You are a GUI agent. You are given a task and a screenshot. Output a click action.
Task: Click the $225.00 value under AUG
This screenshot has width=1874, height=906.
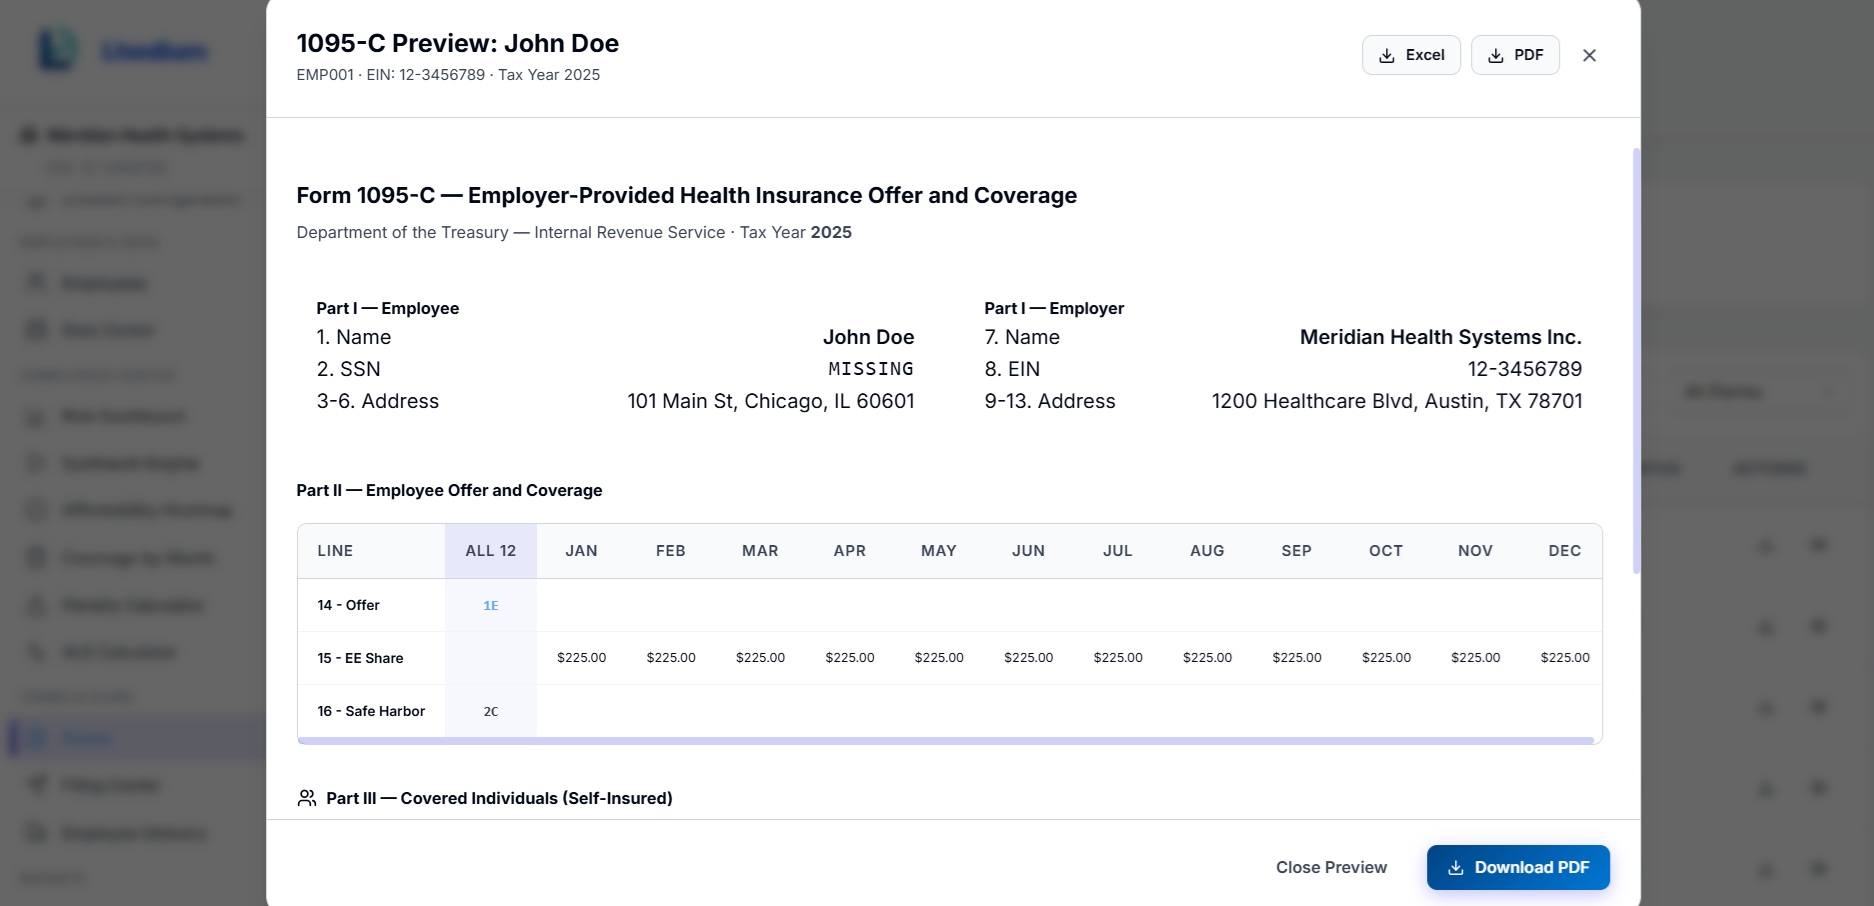tap(1207, 658)
